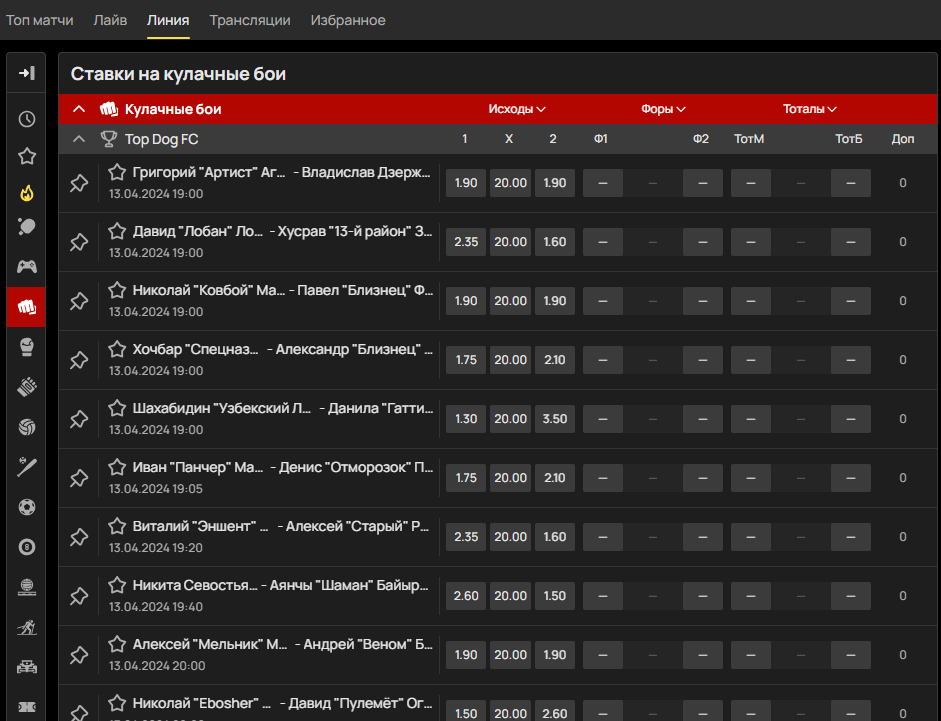Favorite the Давид "Лобан" match star
Viewport: 941px width, 721px height.
117,231
